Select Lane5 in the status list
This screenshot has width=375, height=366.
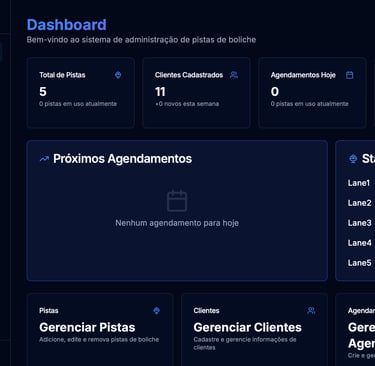coord(359,263)
